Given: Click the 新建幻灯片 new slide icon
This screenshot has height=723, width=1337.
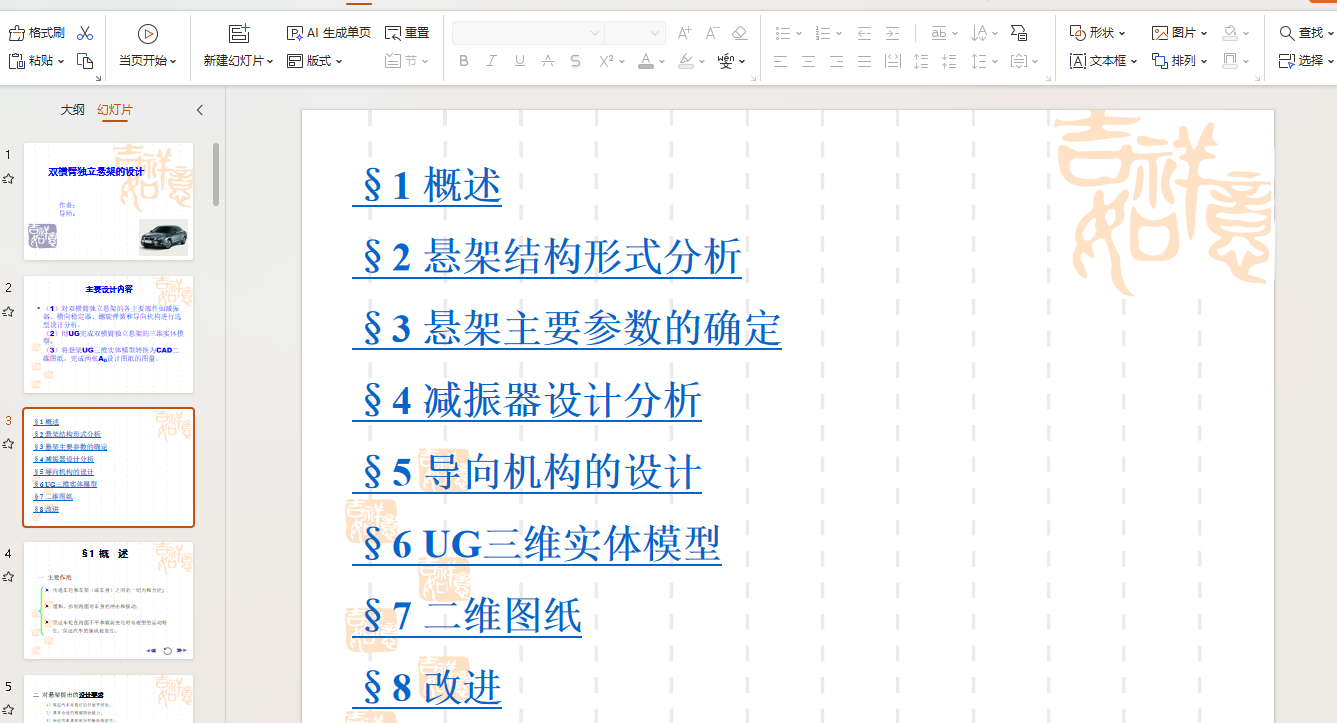Looking at the screenshot, I should (x=239, y=34).
